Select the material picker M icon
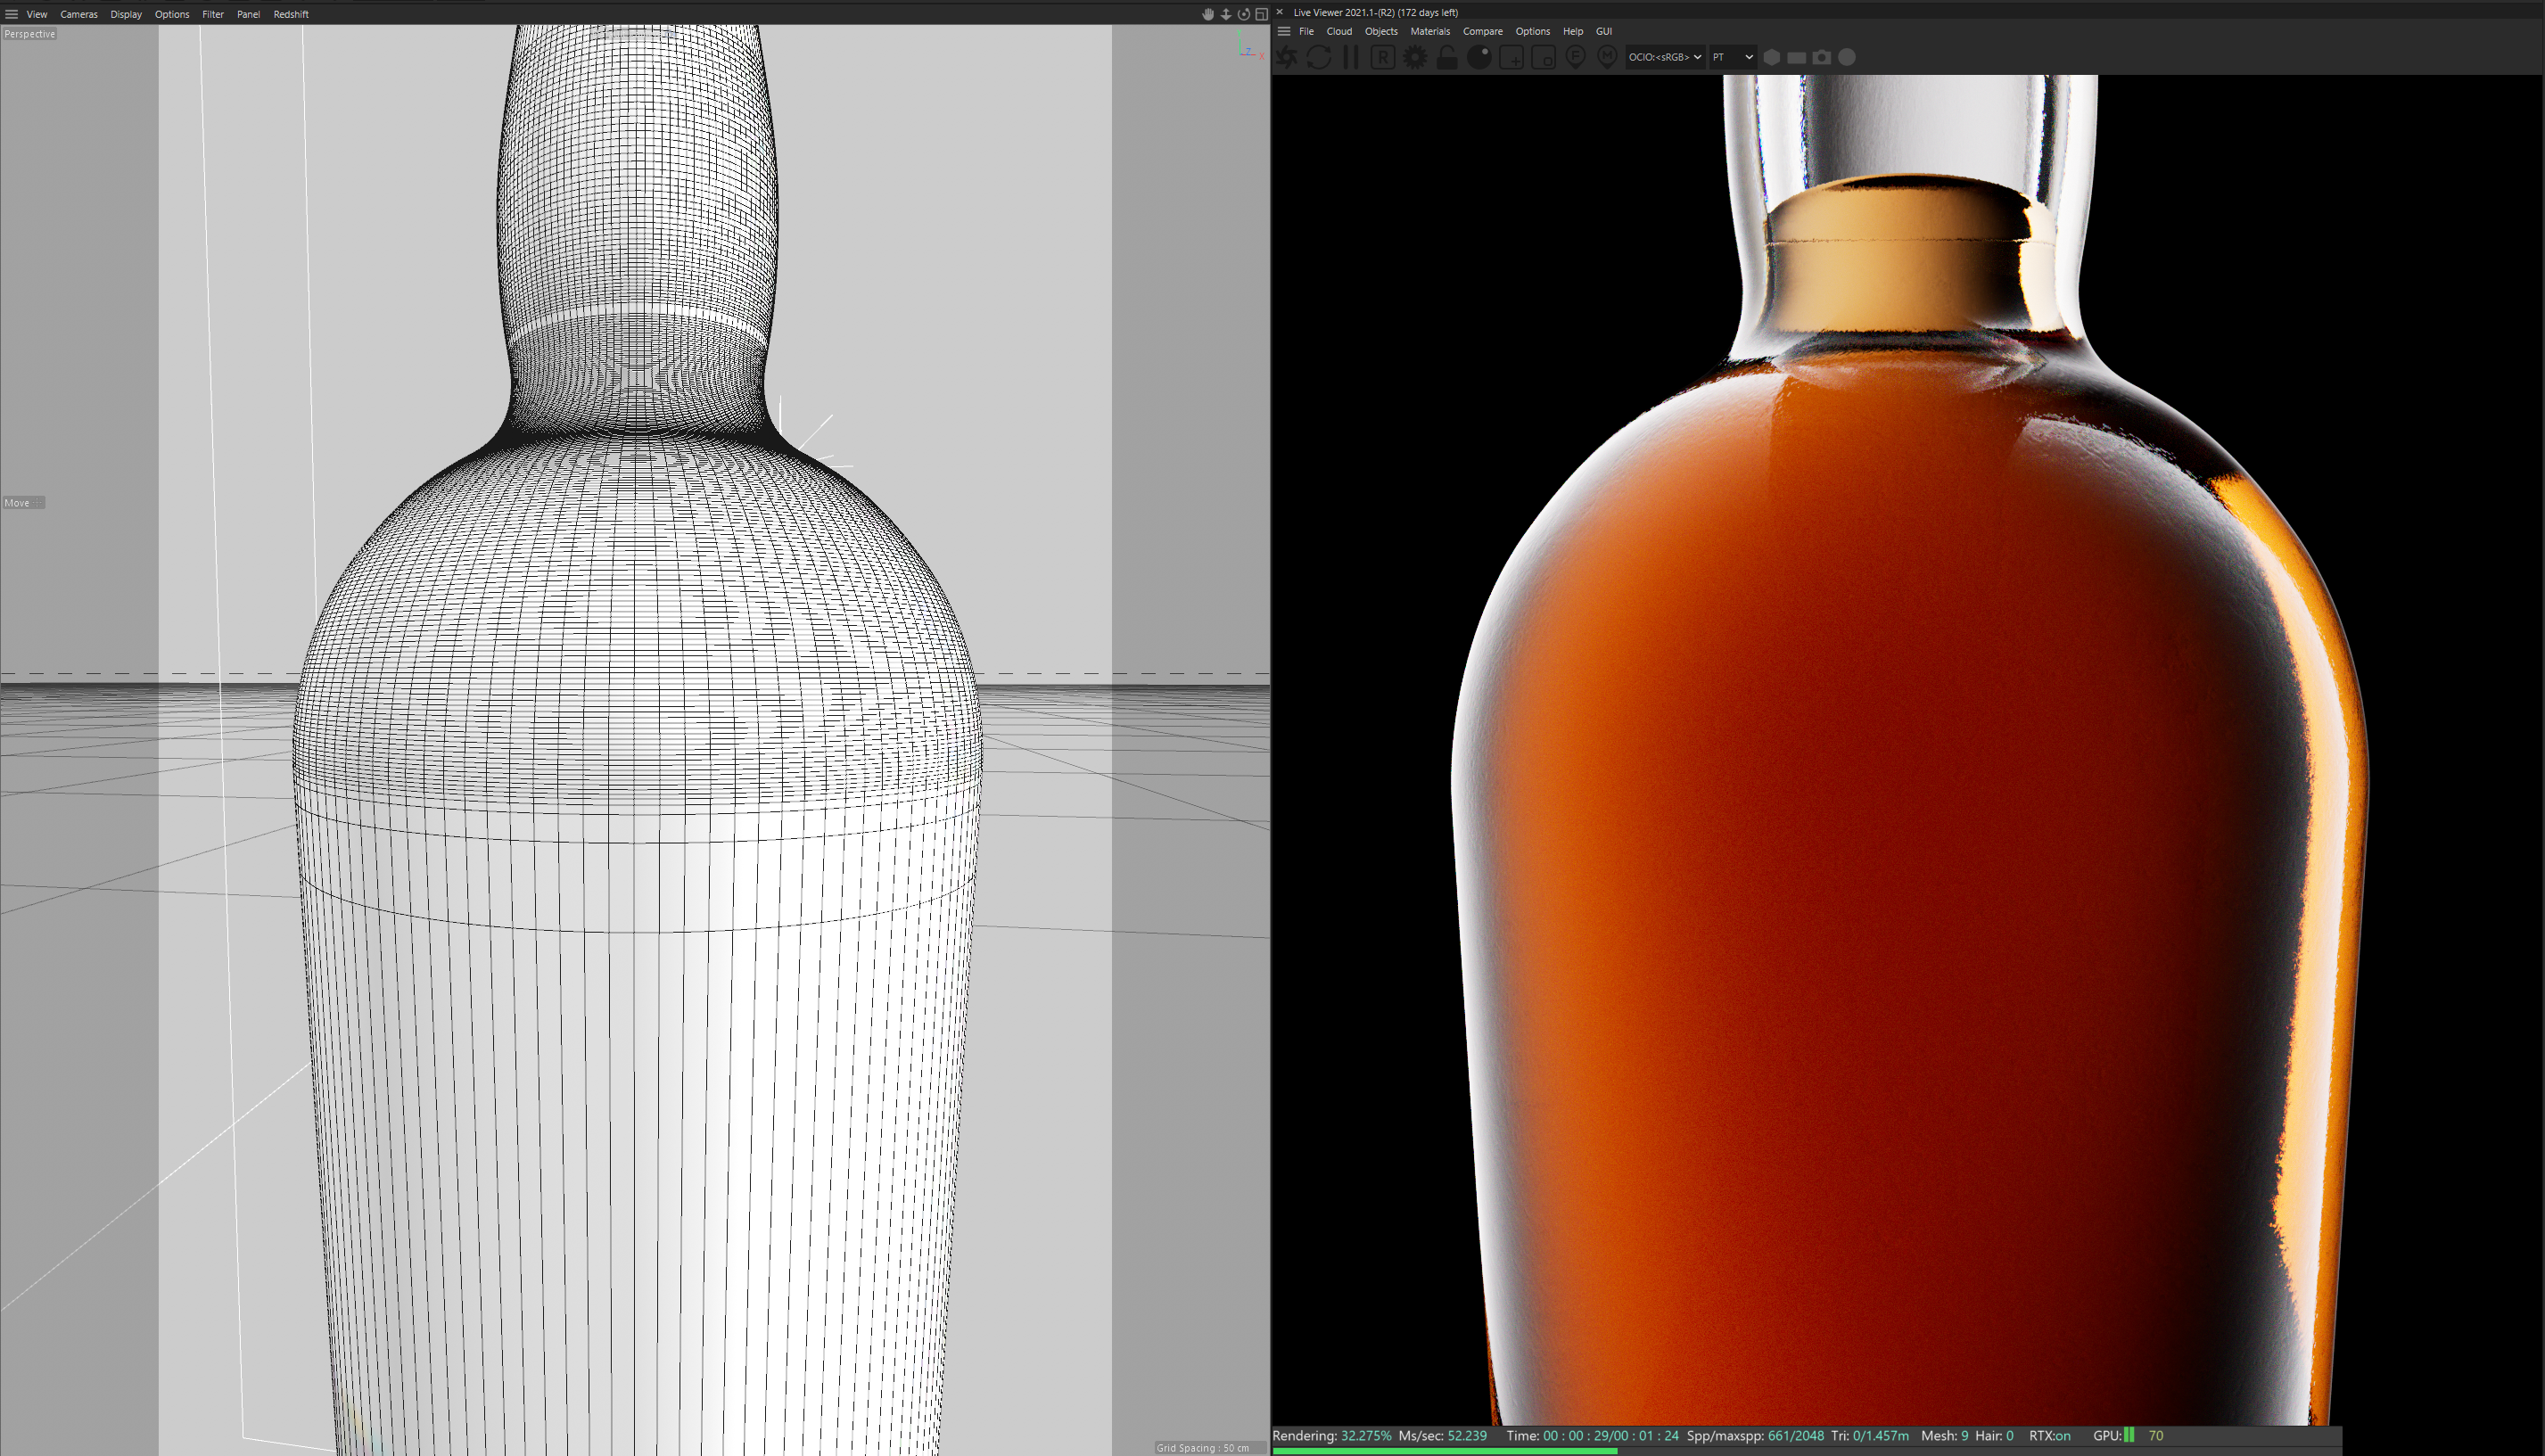Image resolution: width=2545 pixels, height=1456 pixels. 1607,57
